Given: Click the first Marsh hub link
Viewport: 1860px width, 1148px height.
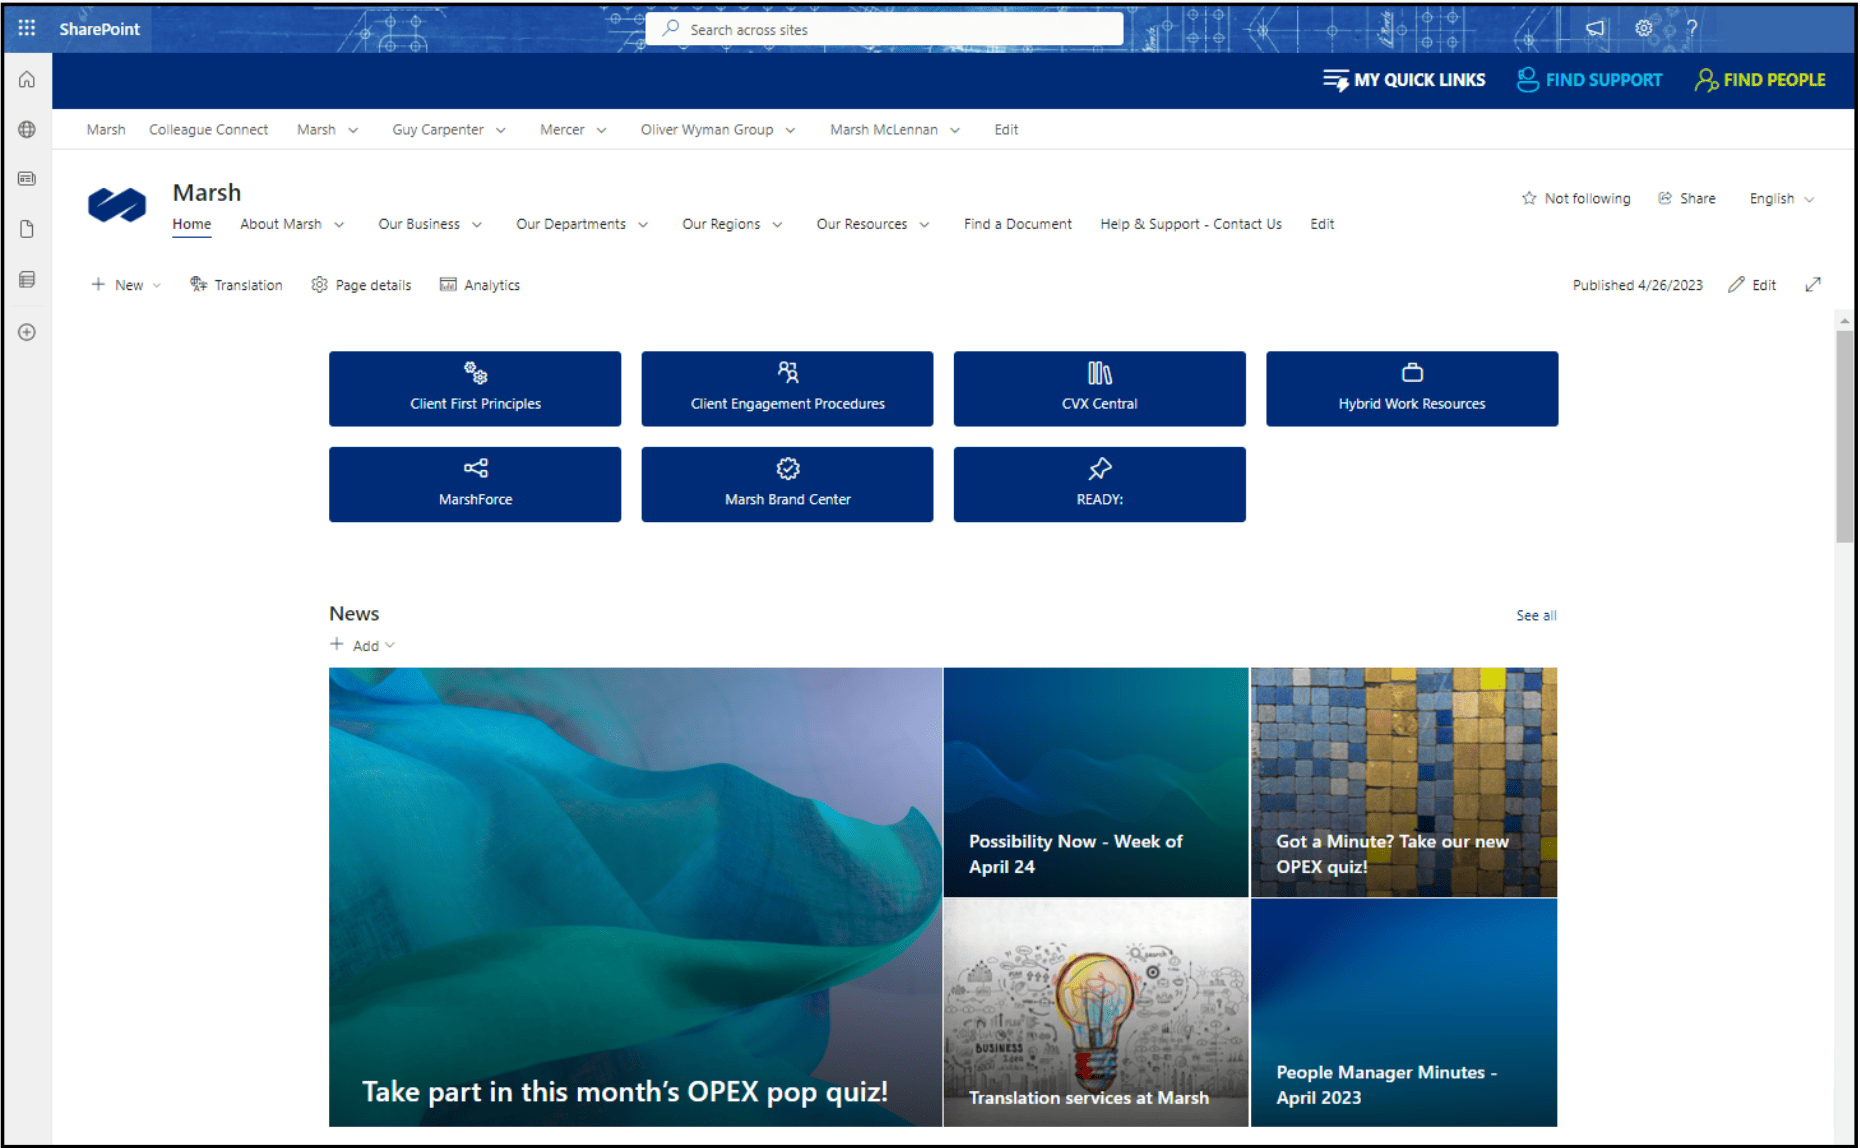Looking at the screenshot, I should pos(106,130).
